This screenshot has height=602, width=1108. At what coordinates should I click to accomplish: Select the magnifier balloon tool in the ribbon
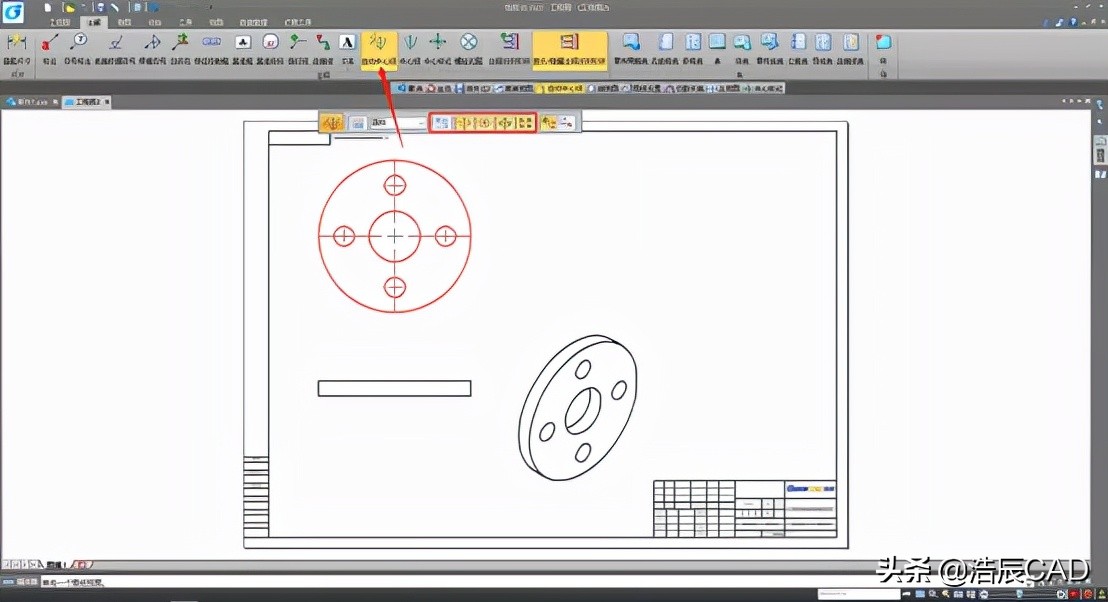point(78,49)
